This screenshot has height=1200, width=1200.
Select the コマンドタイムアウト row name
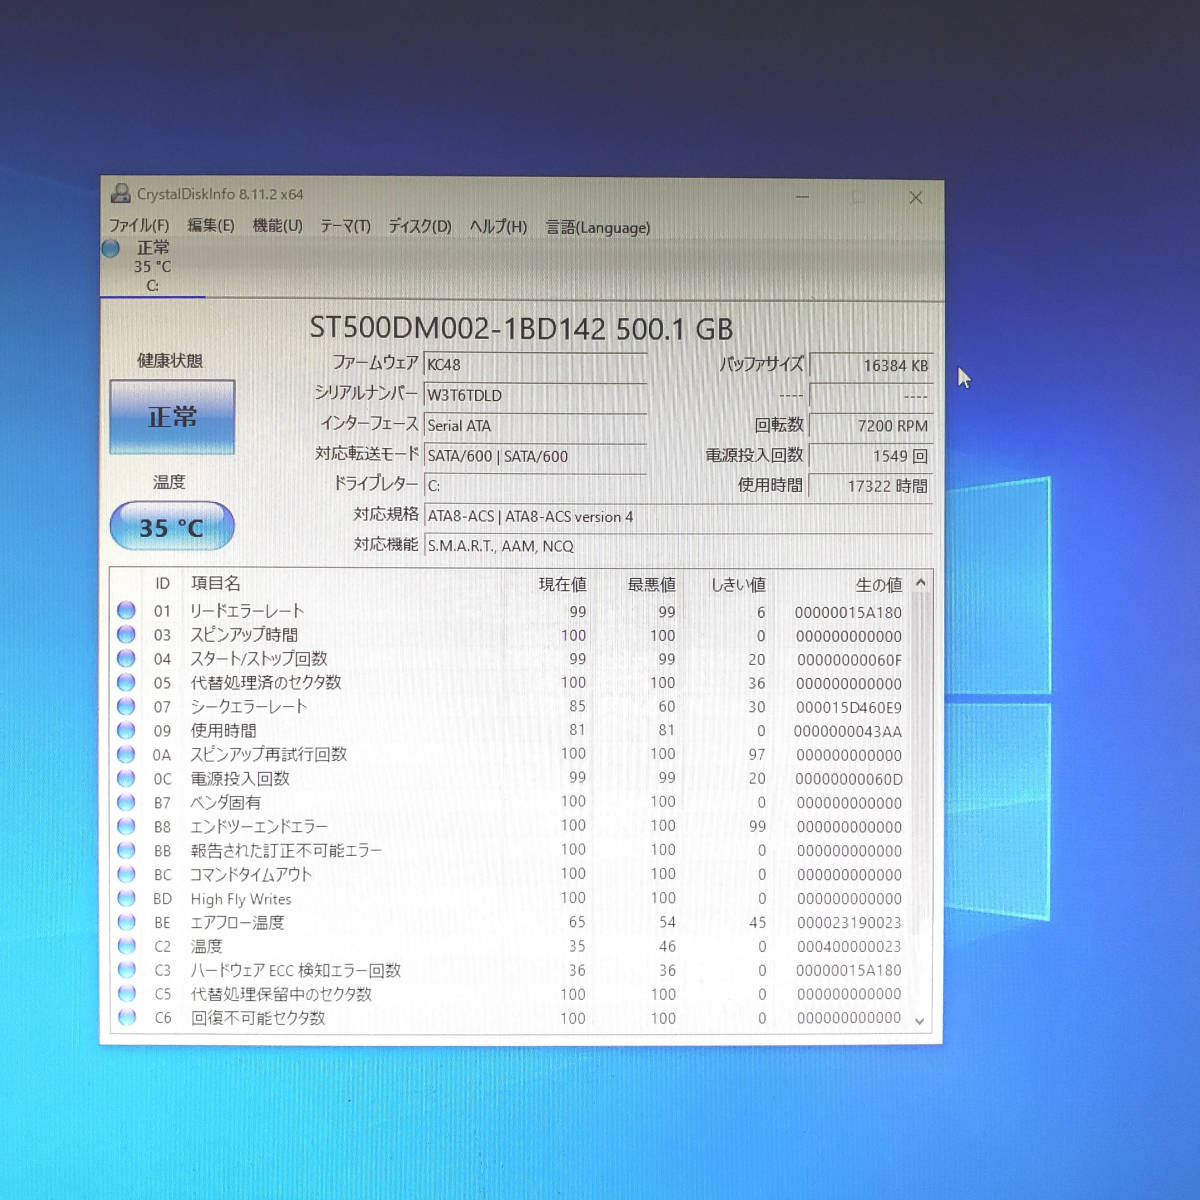(251, 875)
